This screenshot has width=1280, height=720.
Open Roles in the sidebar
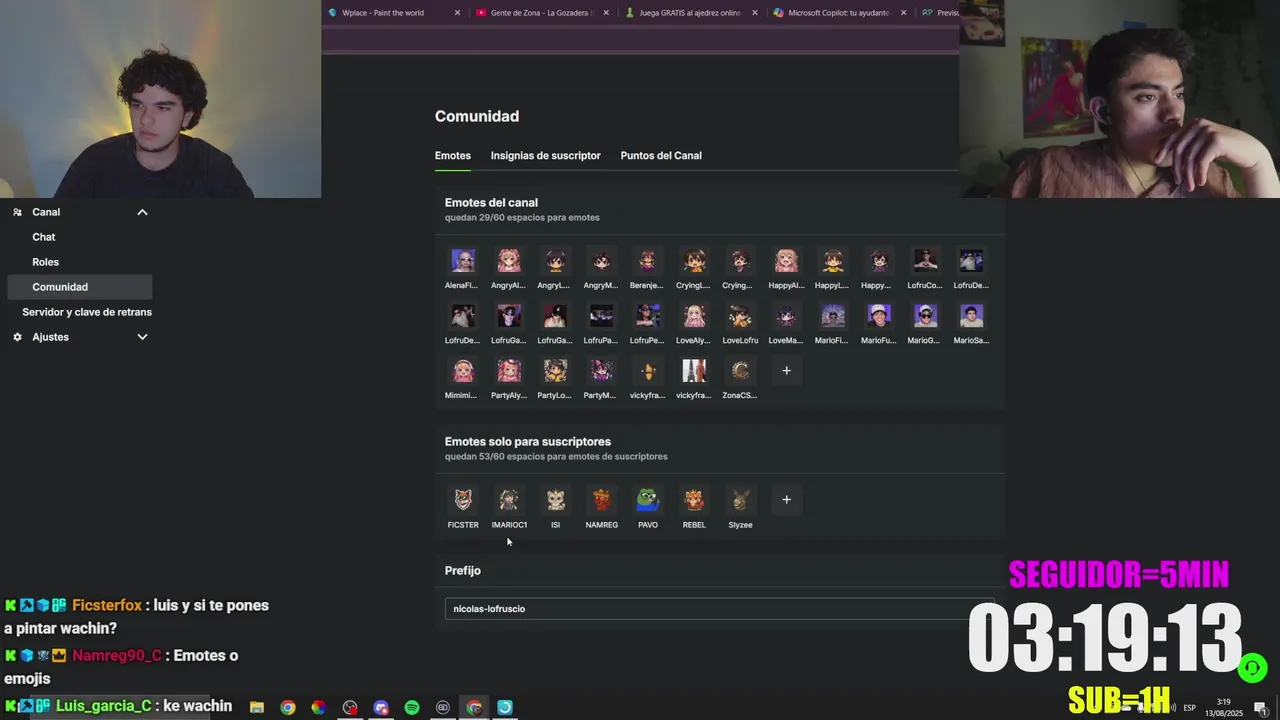[45, 262]
